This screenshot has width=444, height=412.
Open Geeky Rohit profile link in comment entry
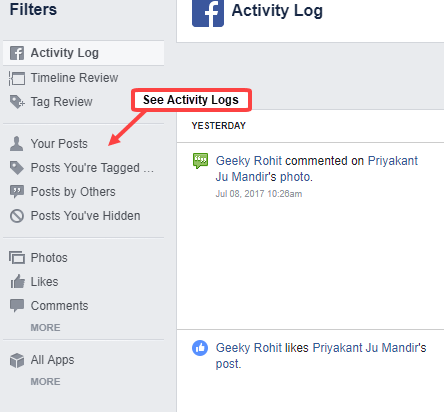(249, 161)
